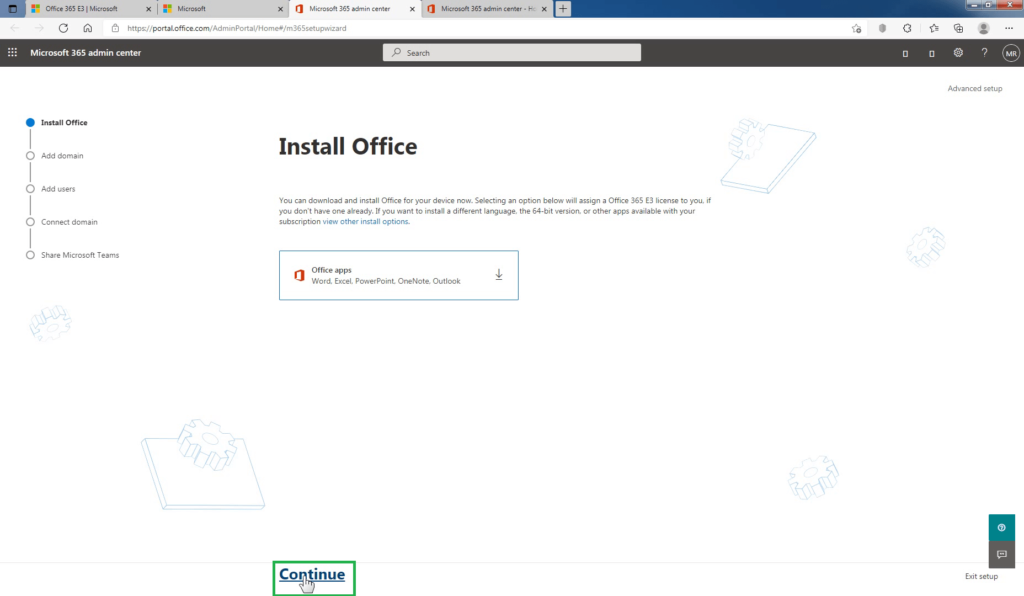Screen dimensions: 1024x596
Task: Click the Install Office heading text
Action: [x=347, y=147]
